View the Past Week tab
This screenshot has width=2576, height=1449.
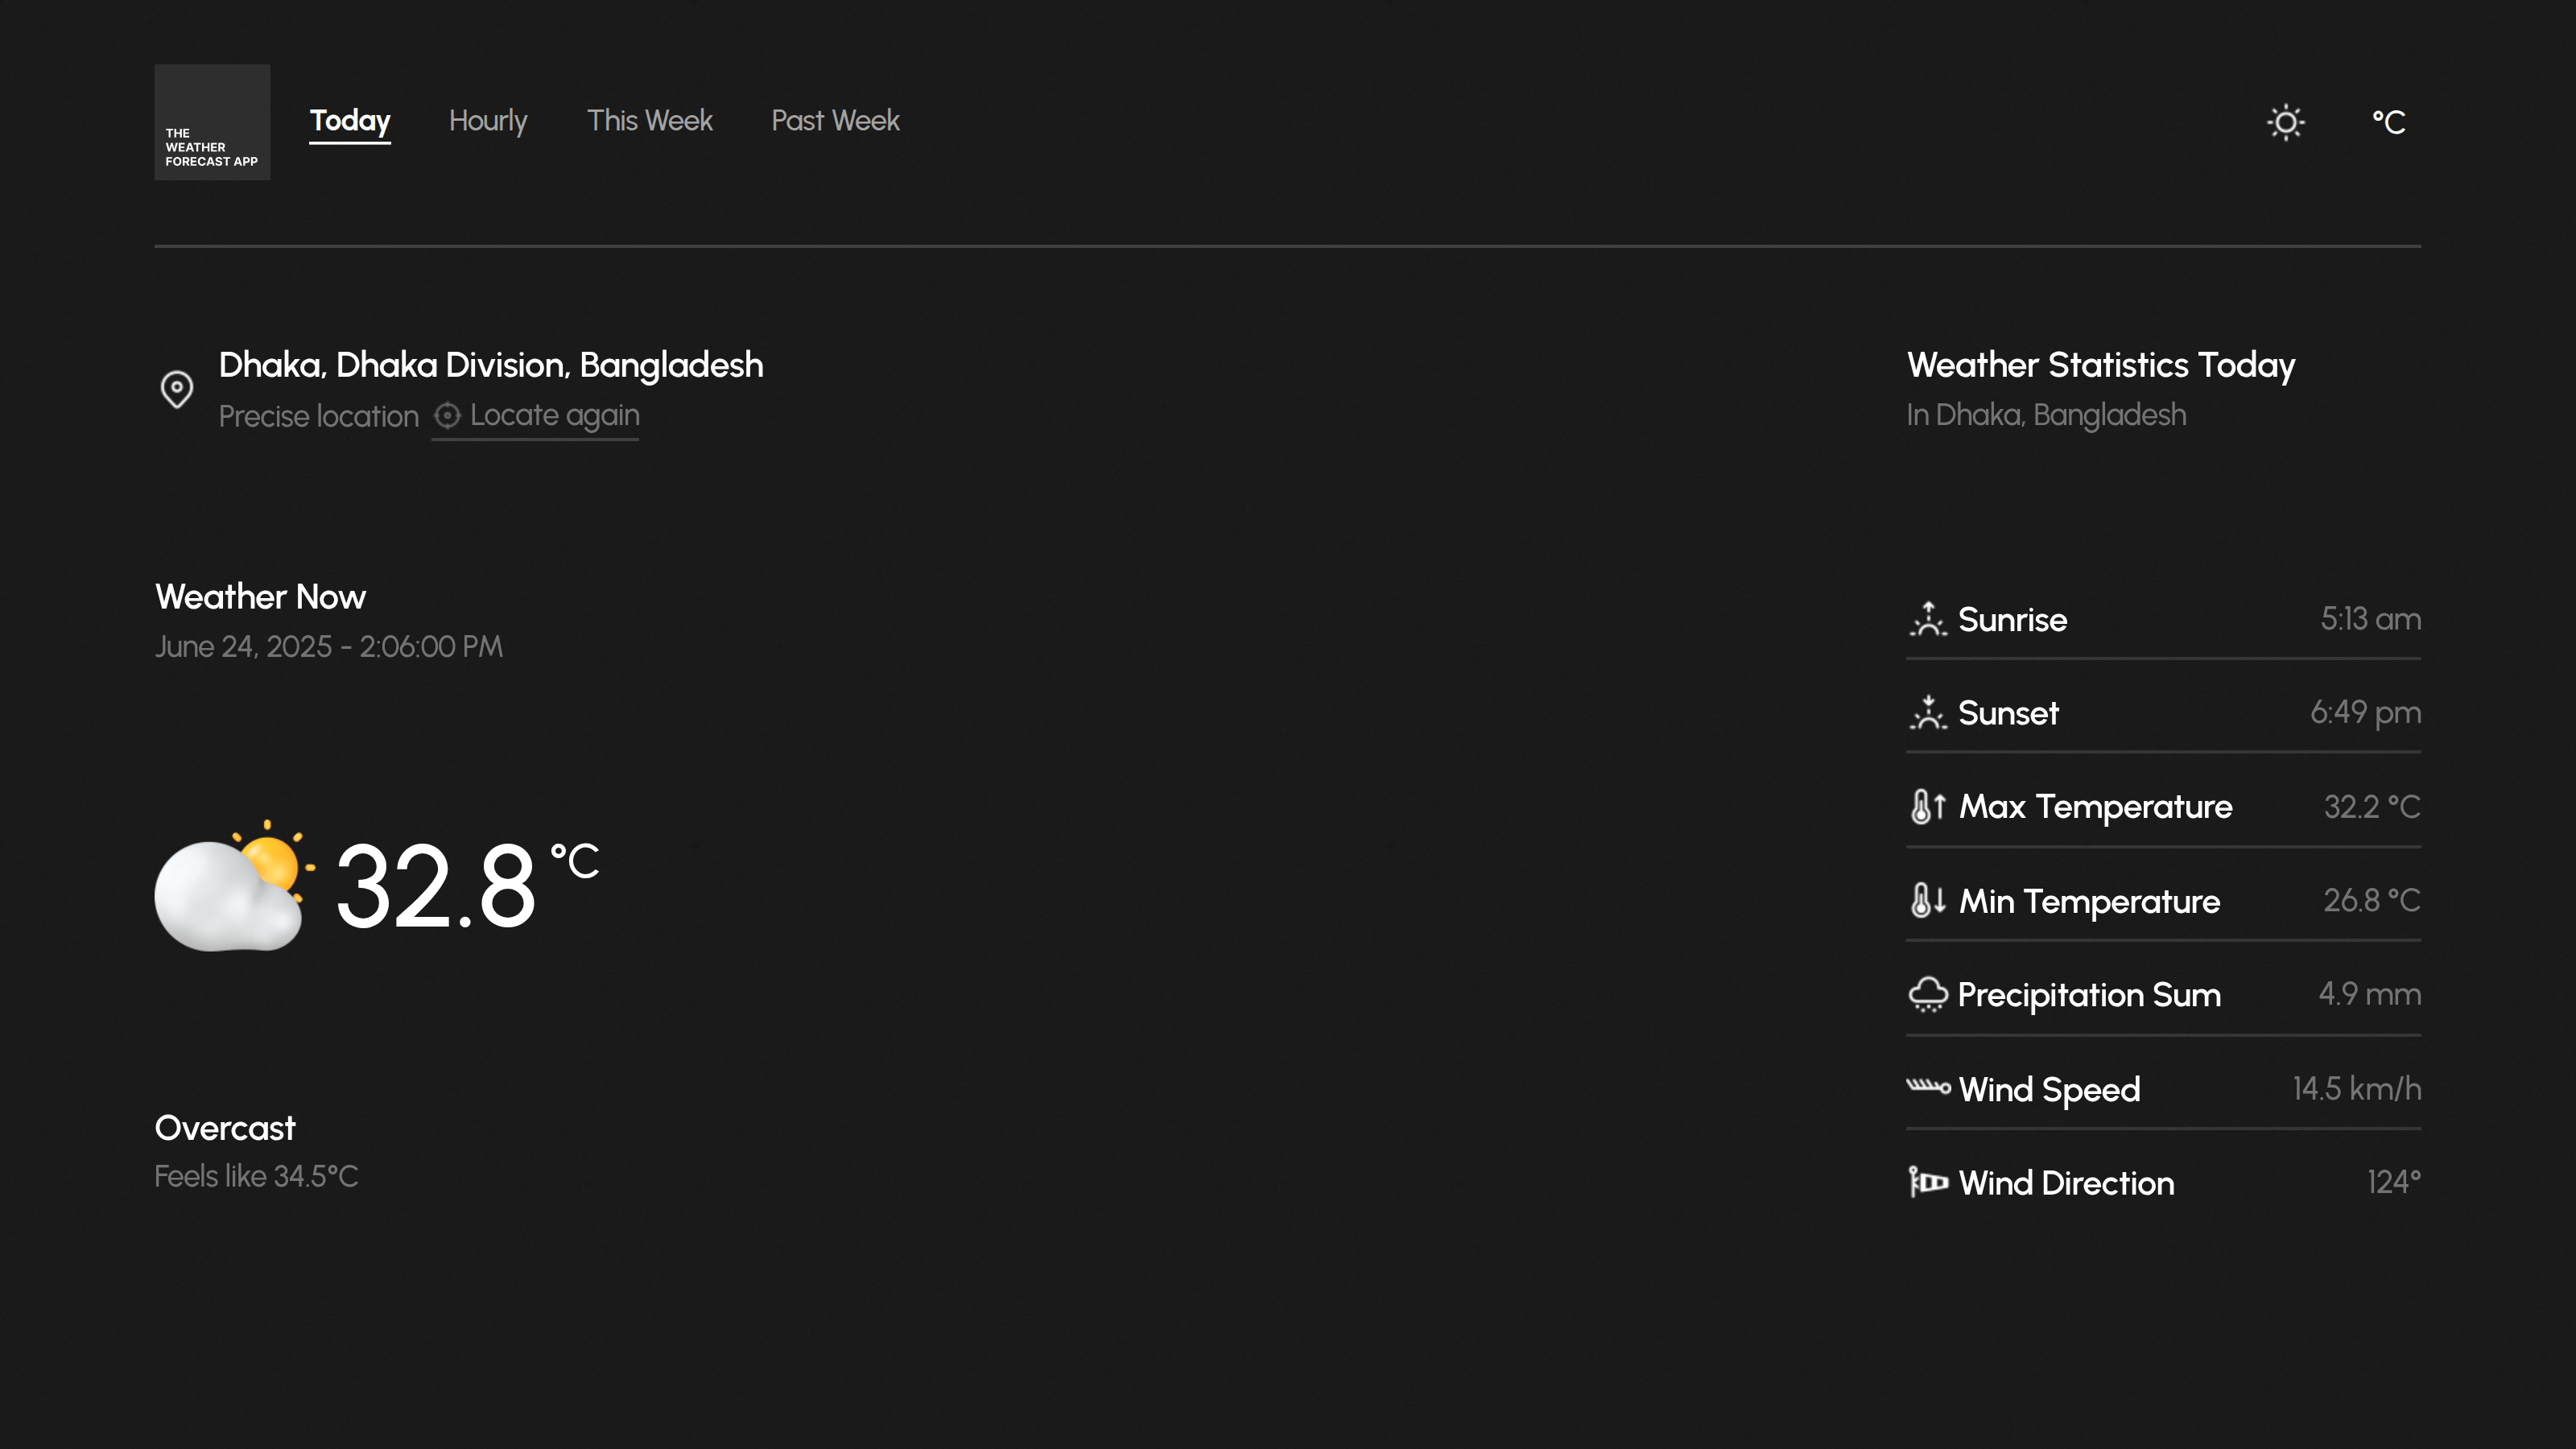point(835,121)
